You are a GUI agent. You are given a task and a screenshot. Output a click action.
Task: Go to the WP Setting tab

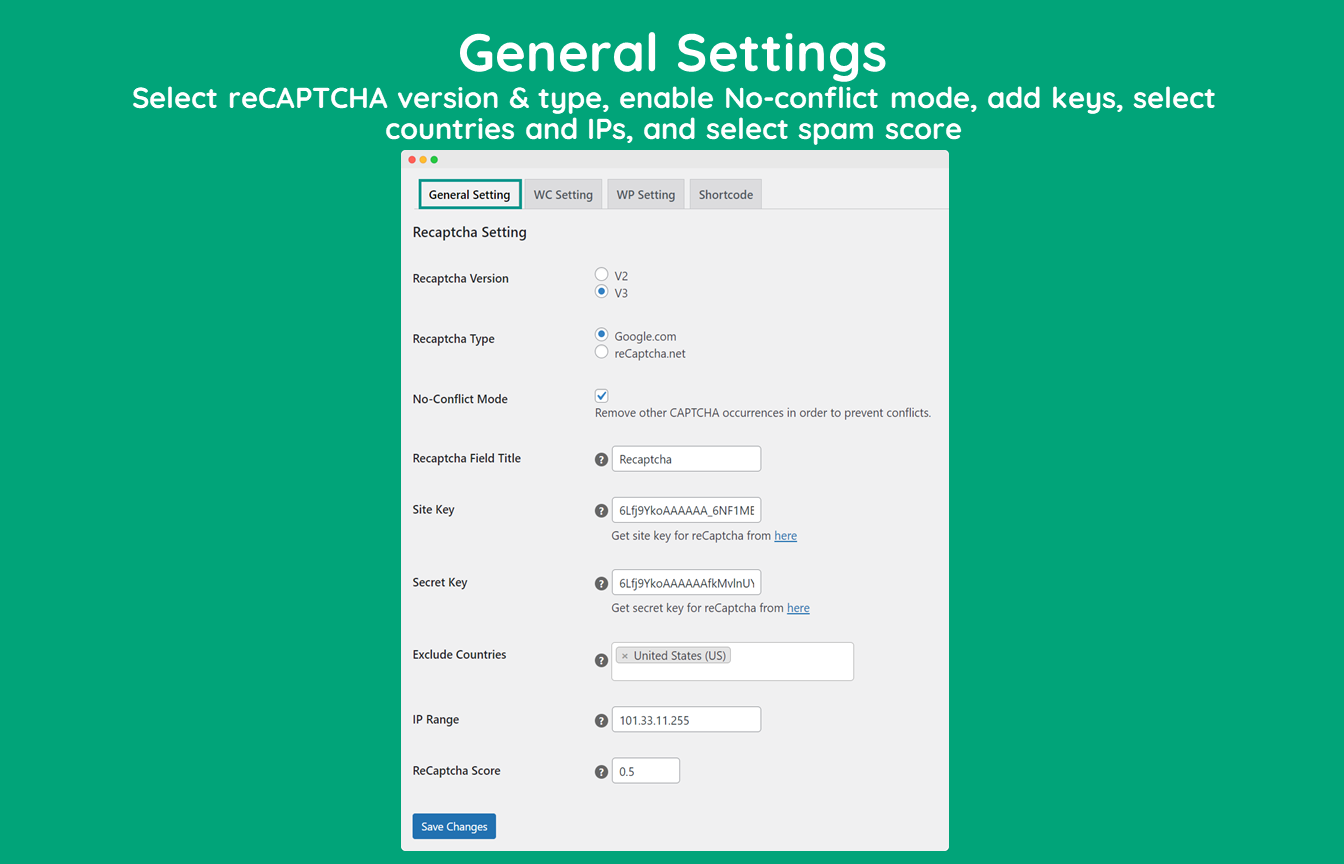point(646,194)
